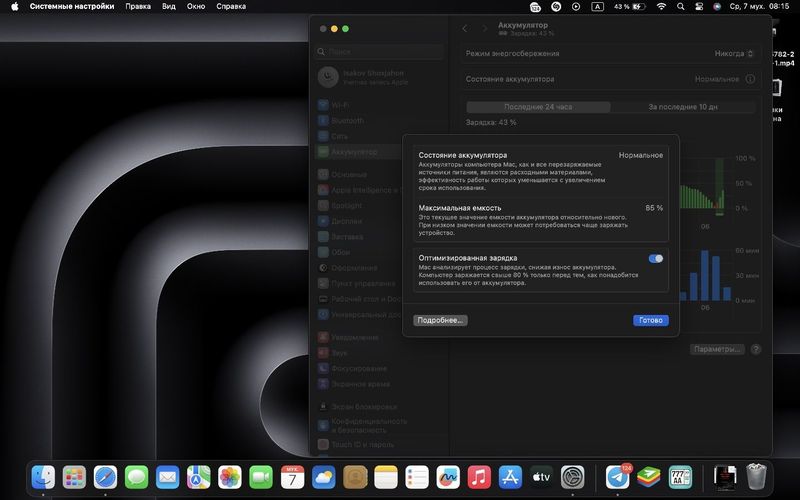Click the help question mark button

point(756,349)
